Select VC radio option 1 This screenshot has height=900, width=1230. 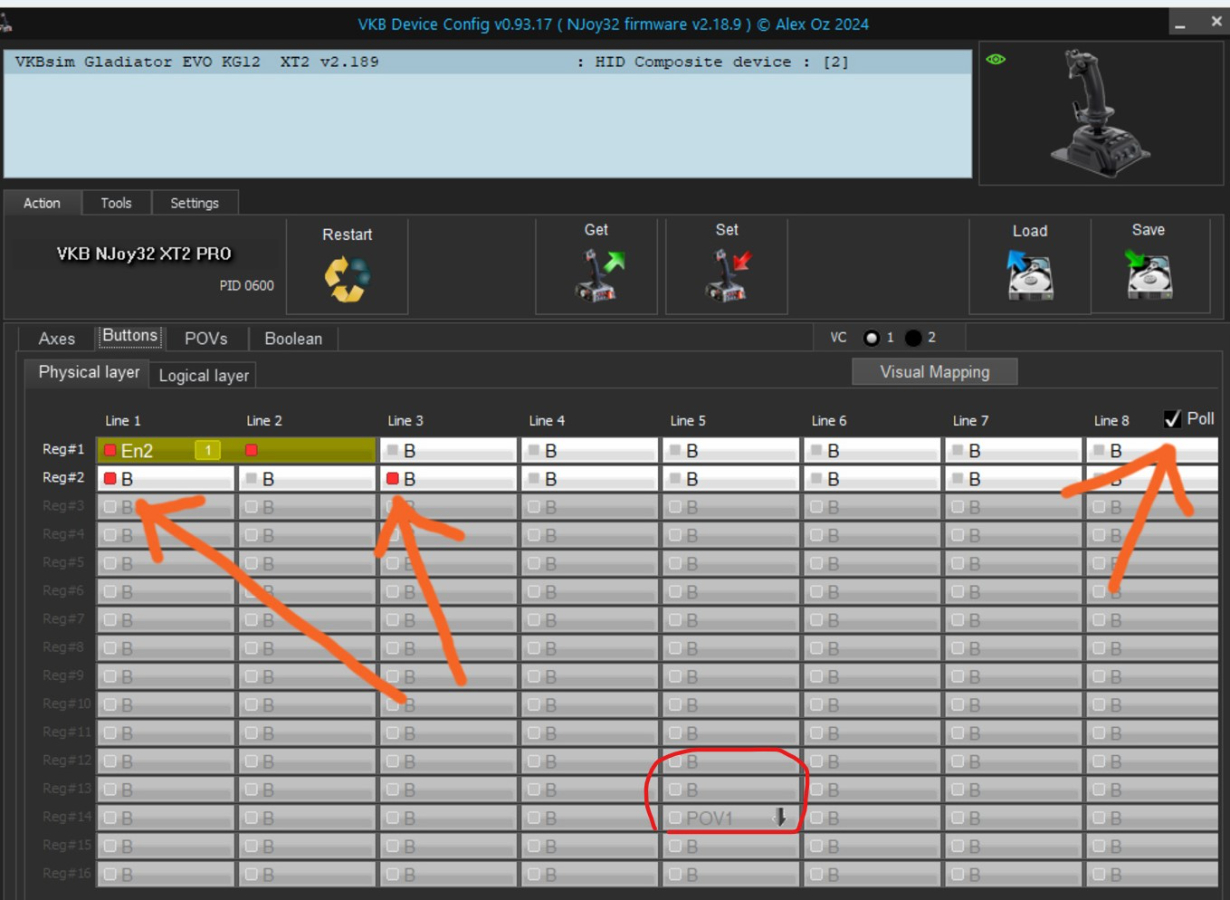coord(872,338)
